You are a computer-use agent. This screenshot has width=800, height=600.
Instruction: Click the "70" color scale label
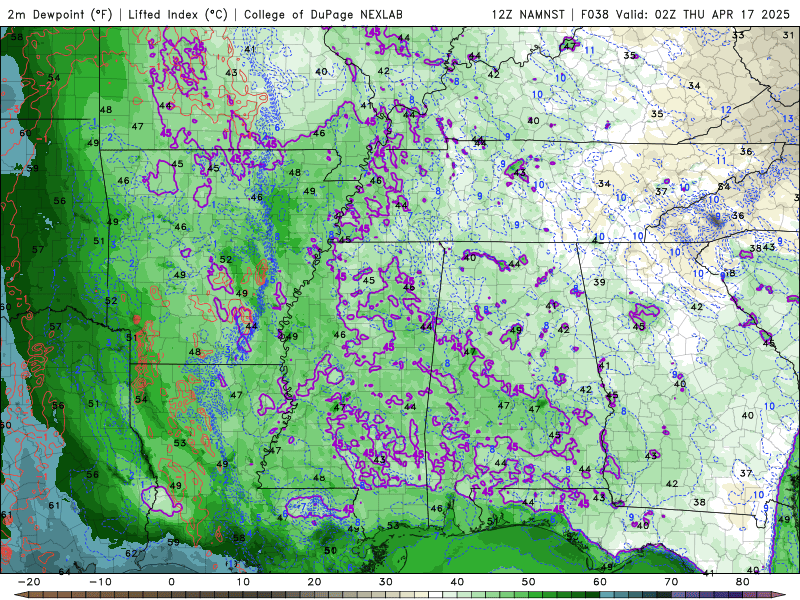coord(671,582)
